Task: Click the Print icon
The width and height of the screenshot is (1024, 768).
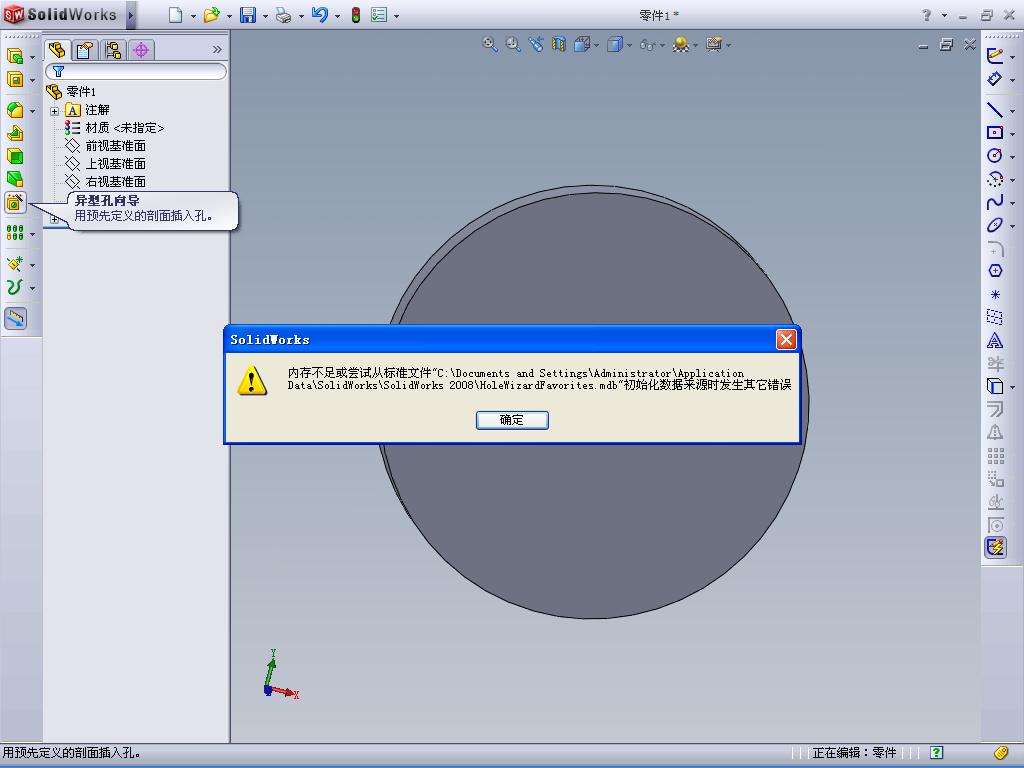Action: coord(283,15)
